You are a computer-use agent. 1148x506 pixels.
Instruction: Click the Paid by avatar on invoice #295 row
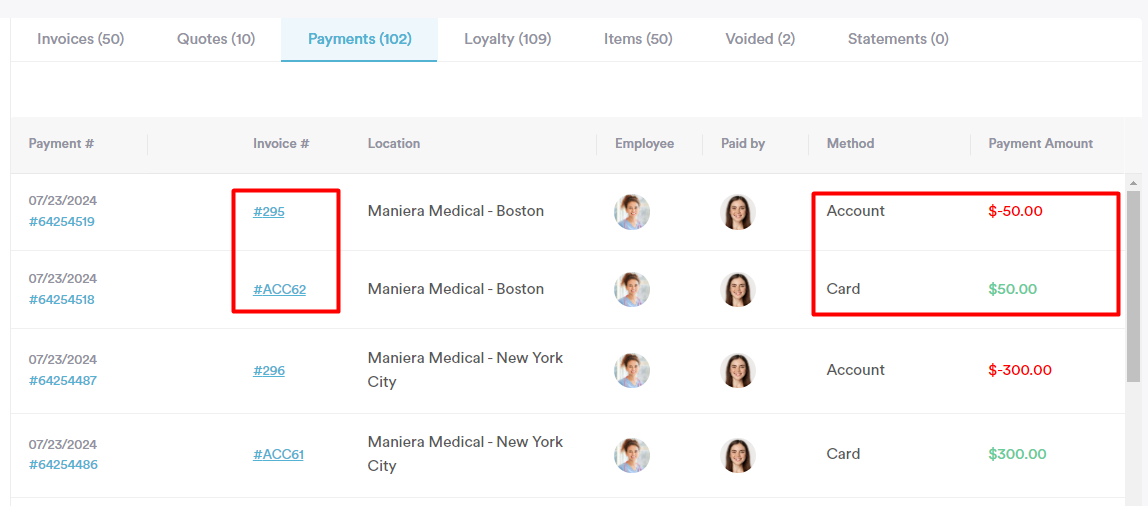(738, 212)
